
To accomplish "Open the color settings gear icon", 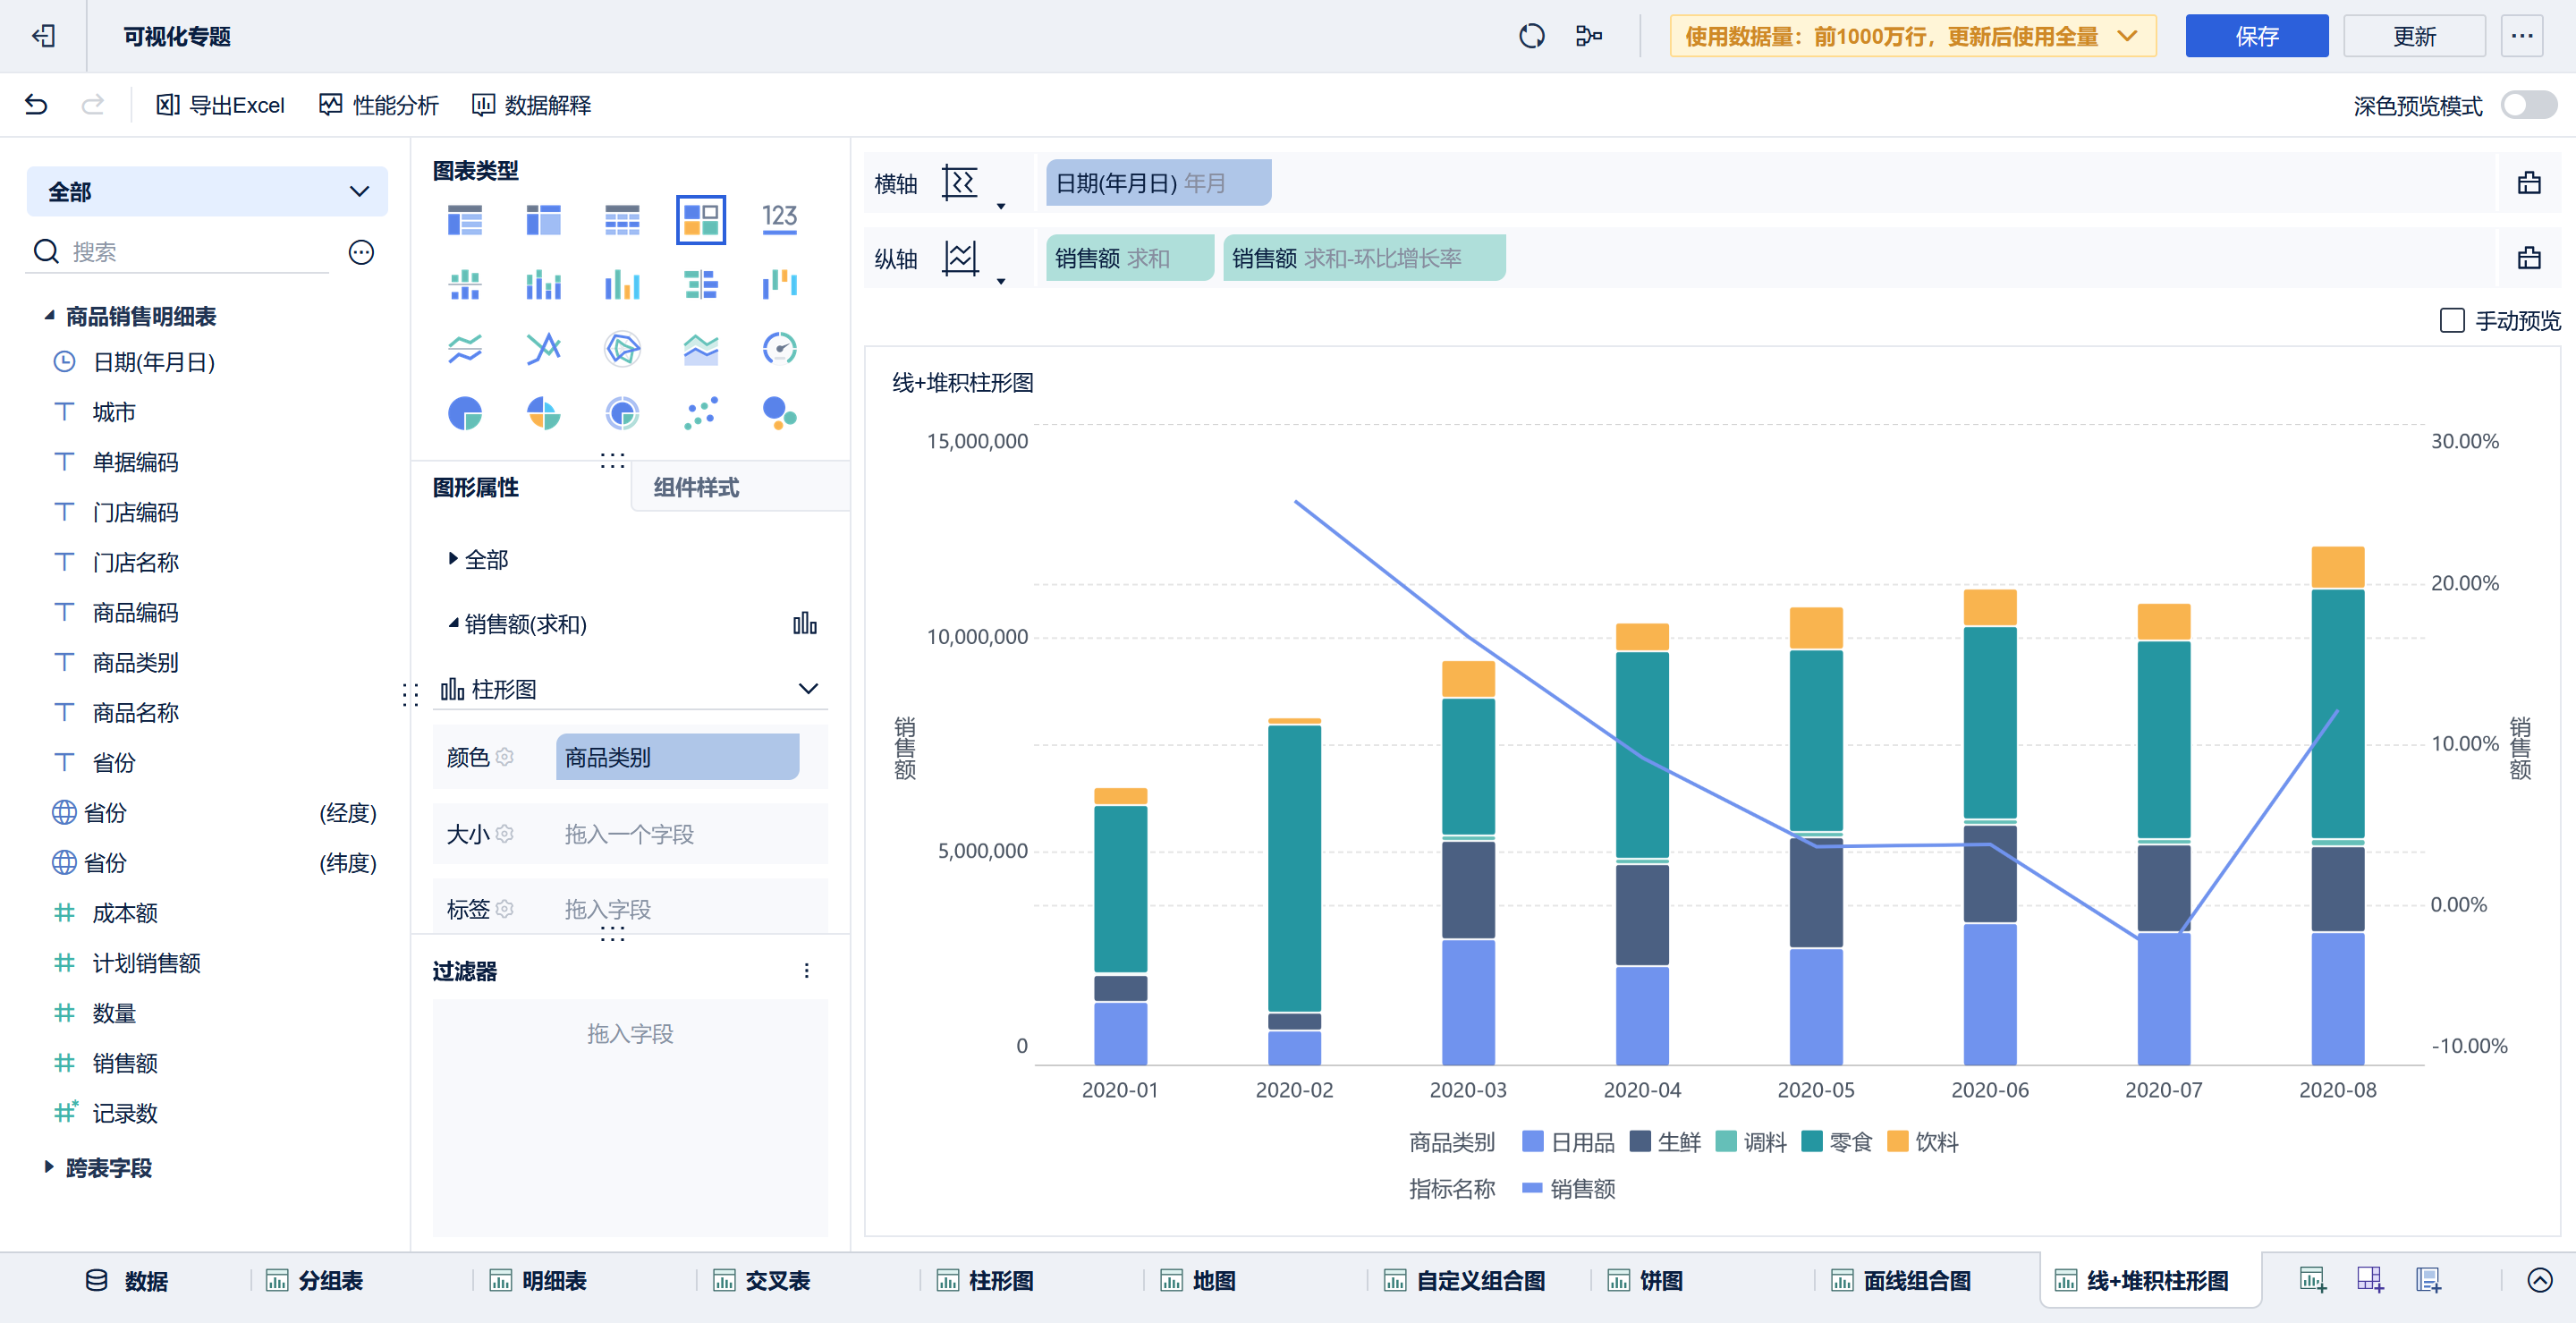I will 505,757.
